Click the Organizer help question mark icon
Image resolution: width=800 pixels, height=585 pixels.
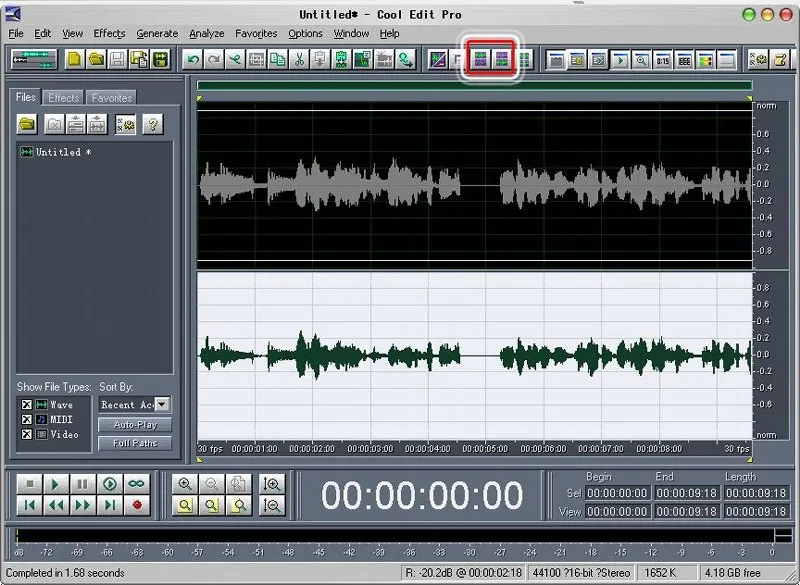tap(153, 124)
